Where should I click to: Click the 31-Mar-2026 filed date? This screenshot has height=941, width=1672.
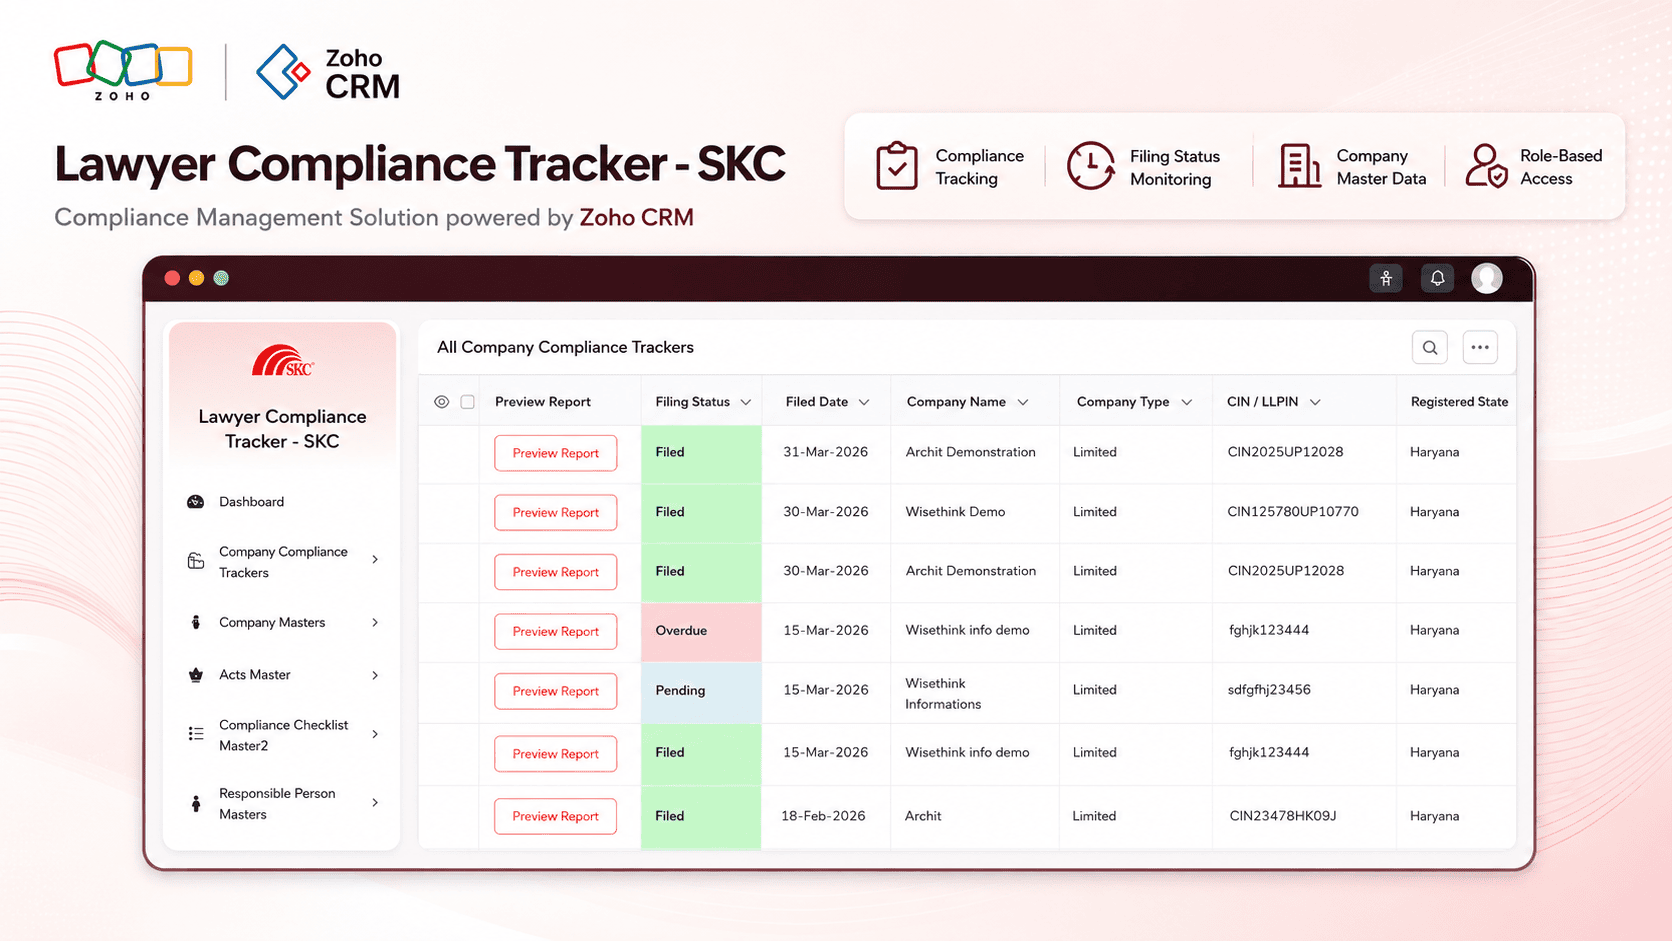825,452
